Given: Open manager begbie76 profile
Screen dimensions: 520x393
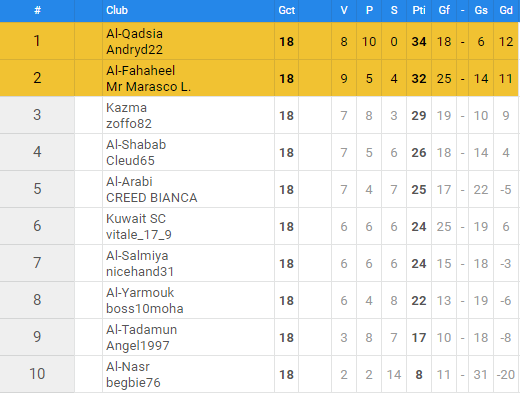Looking at the screenshot, I should pos(133,383).
